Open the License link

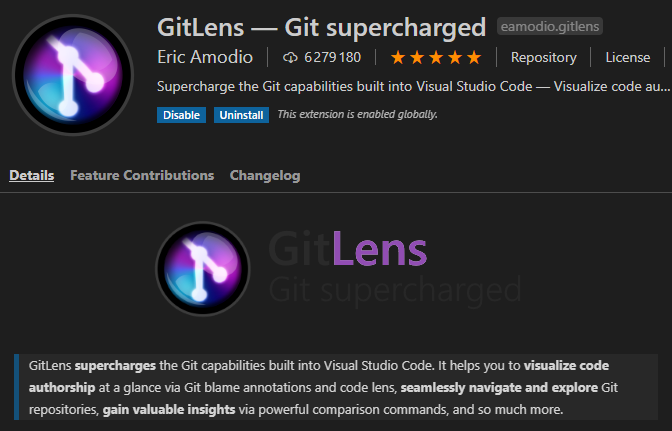point(627,57)
